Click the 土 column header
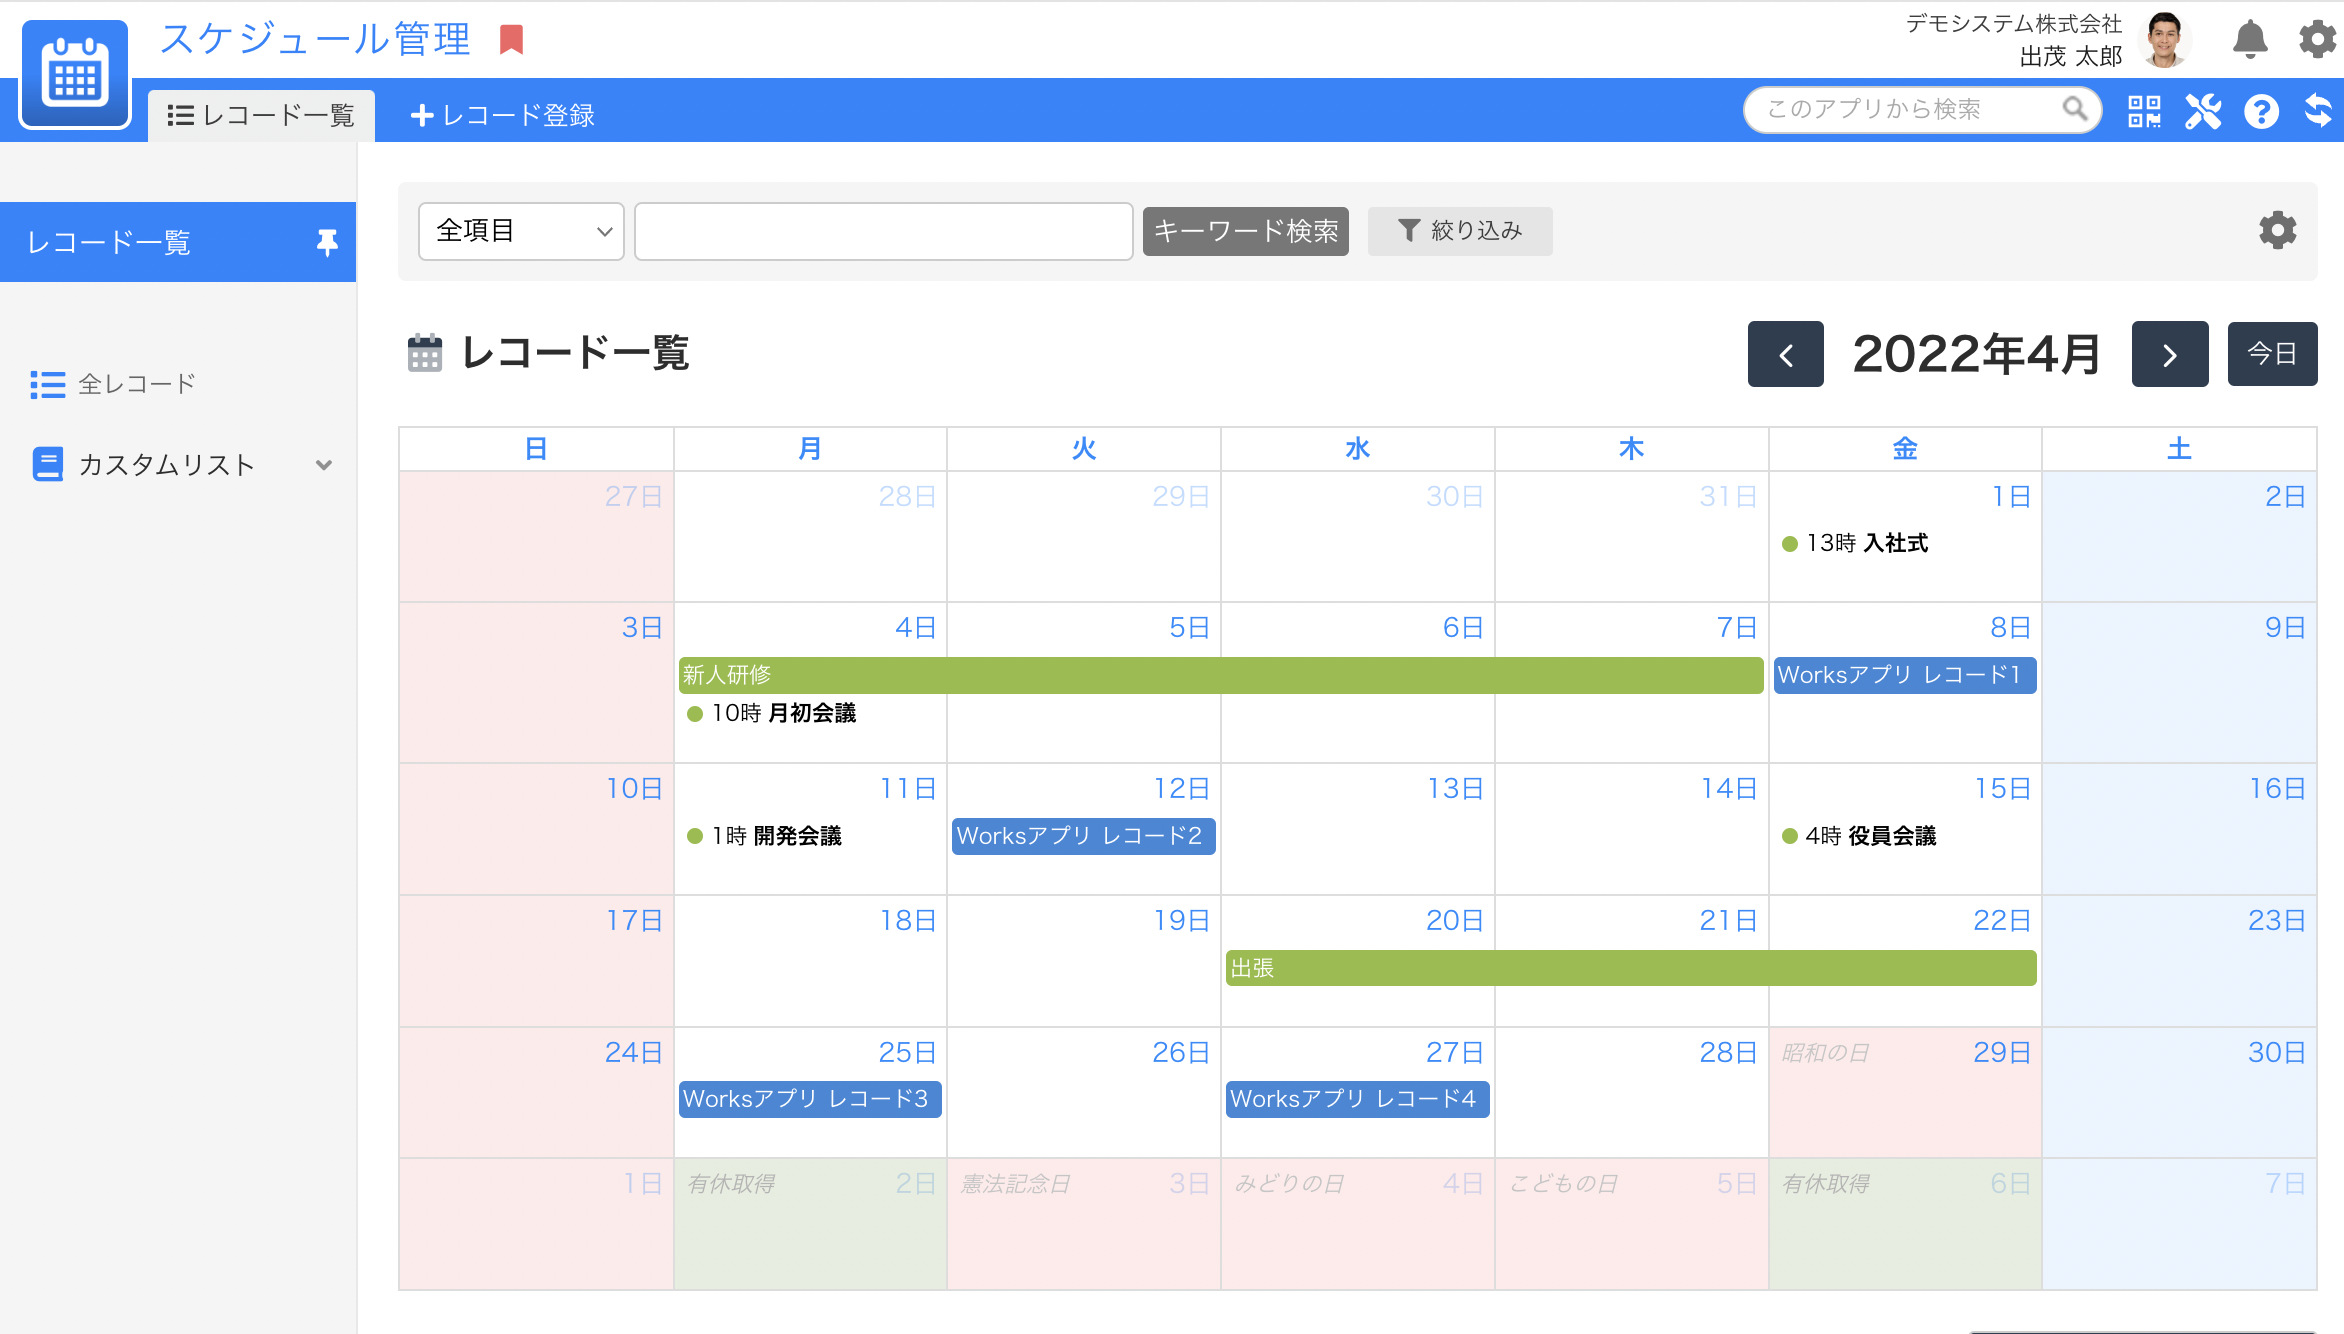Image resolution: width=2344 pixels, height=1334 pixels. [x=2179, y=449]
